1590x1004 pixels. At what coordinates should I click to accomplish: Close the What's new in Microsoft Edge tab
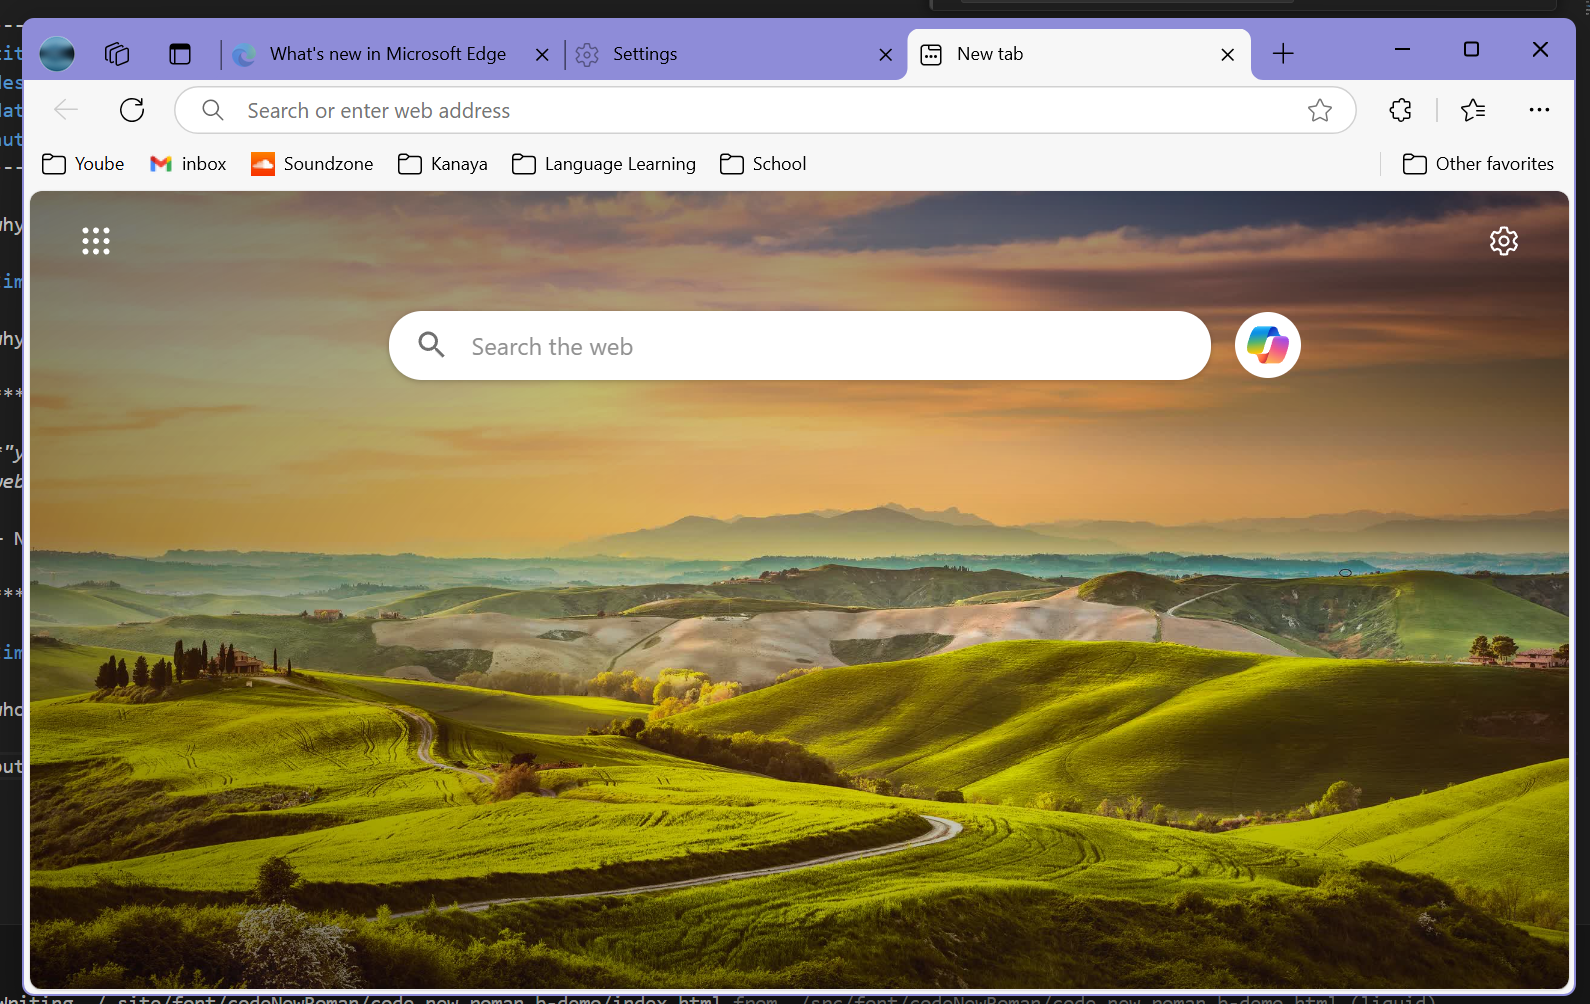coord(542,55)
